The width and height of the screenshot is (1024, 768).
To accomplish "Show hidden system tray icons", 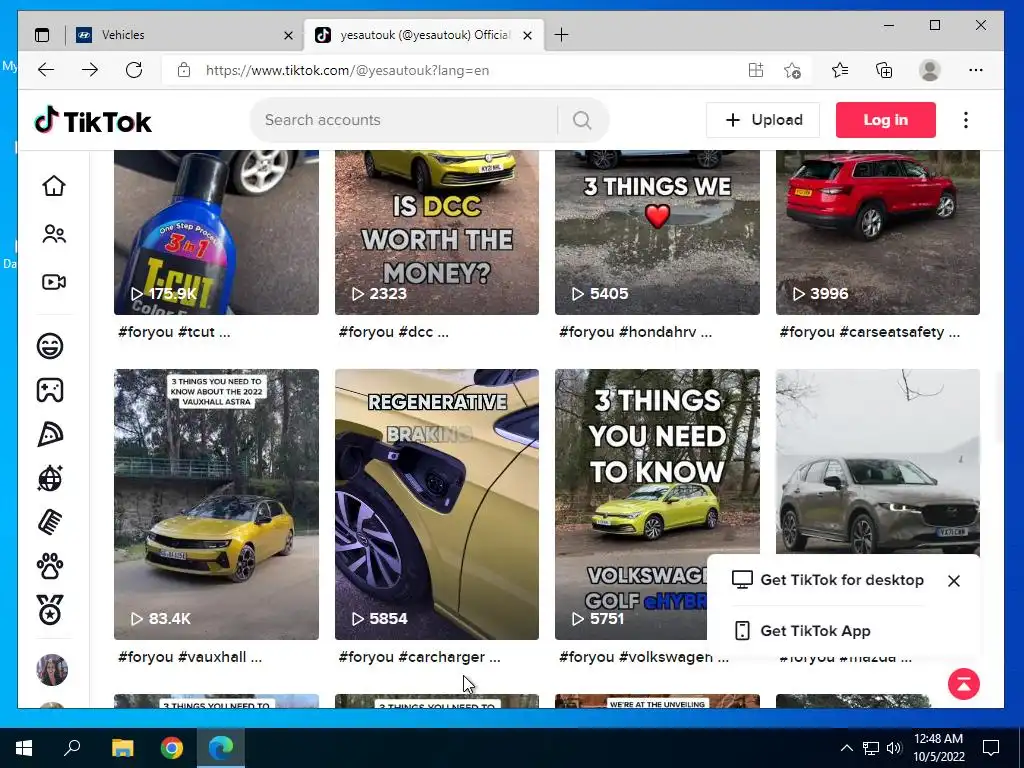I will [846, 748].
